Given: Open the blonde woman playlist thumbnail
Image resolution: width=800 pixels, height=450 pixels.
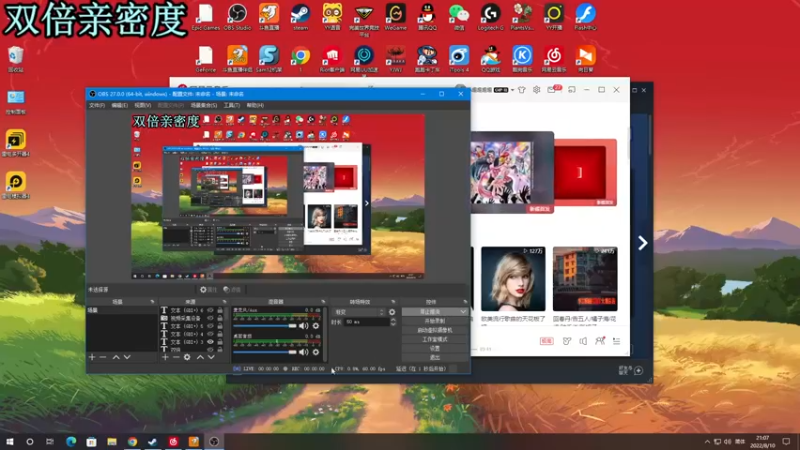Looking at the screenshot, I should 513,279.
